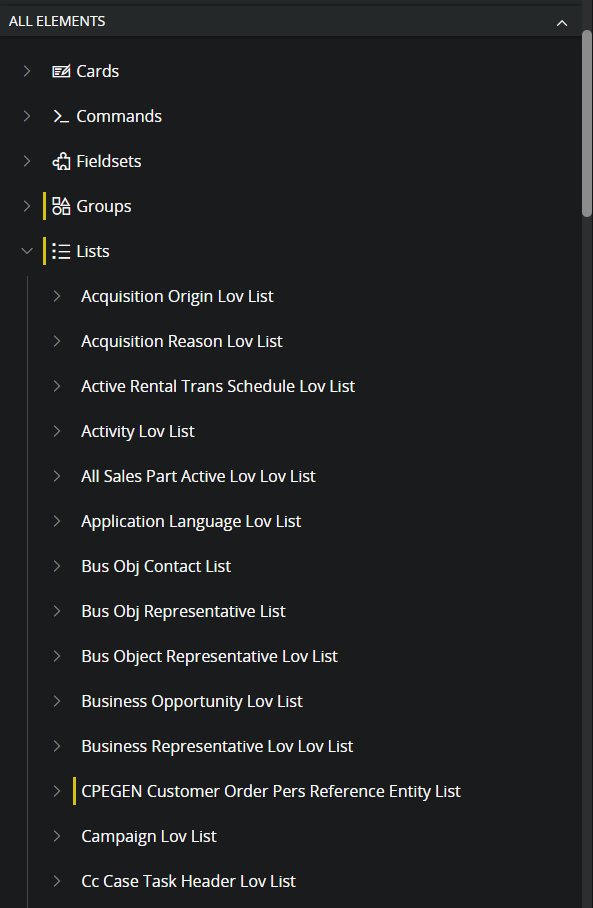
Task: Click the Cards icon
Action: coord(61,71)
